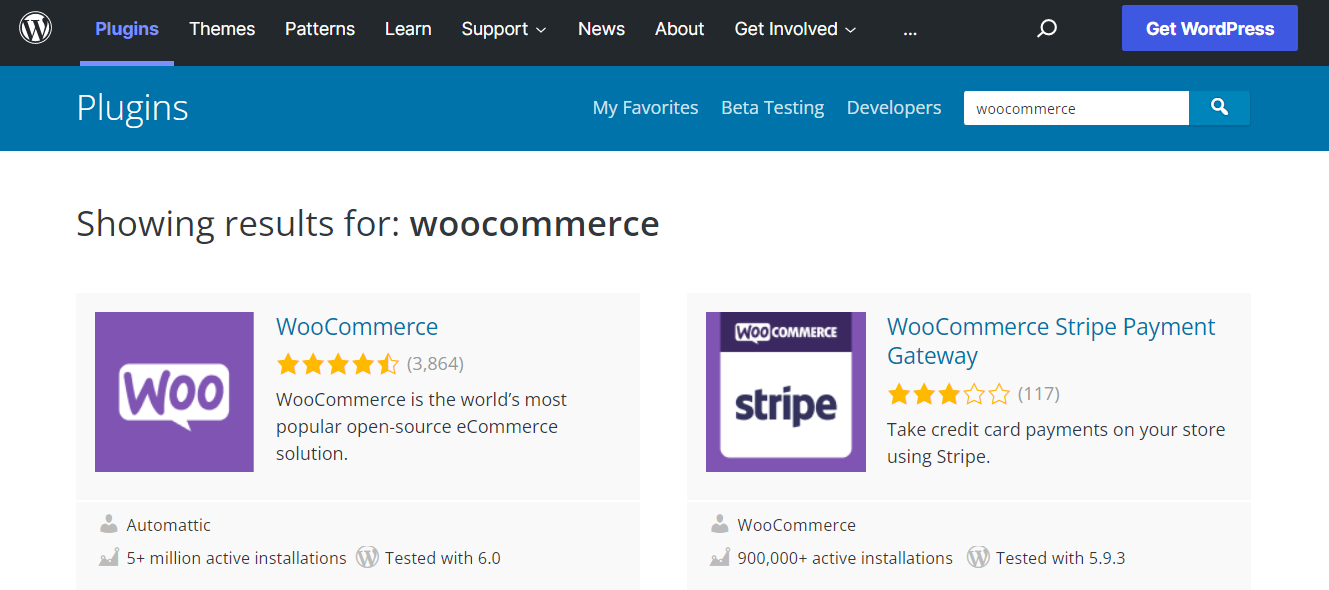Open the Beta Testing link
1329x590 pixels.
coord(773,108)
